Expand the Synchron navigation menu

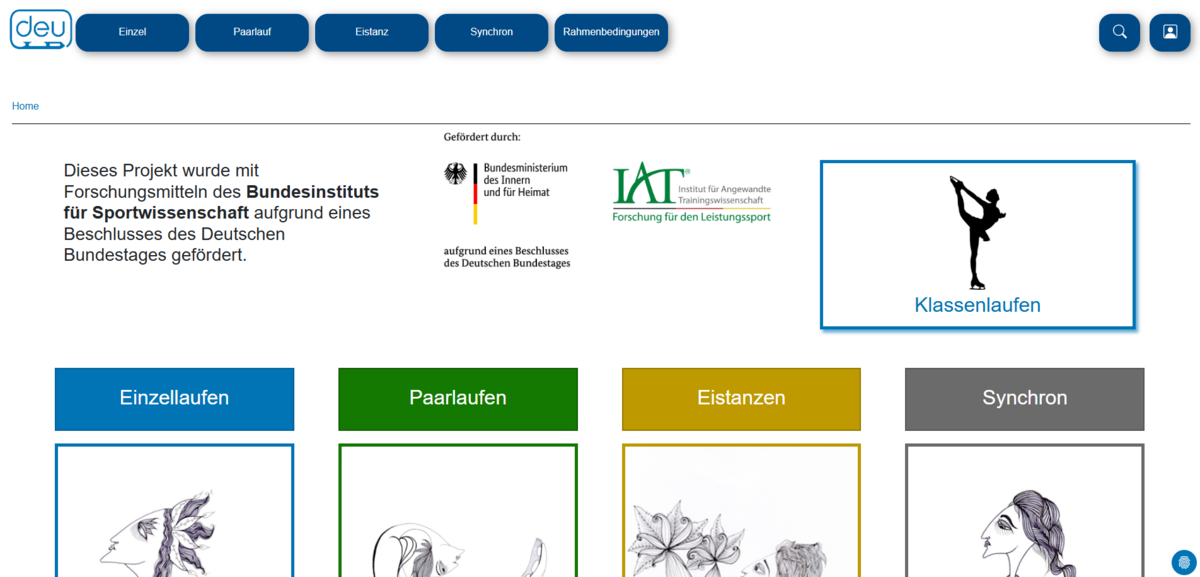(491, 32)
